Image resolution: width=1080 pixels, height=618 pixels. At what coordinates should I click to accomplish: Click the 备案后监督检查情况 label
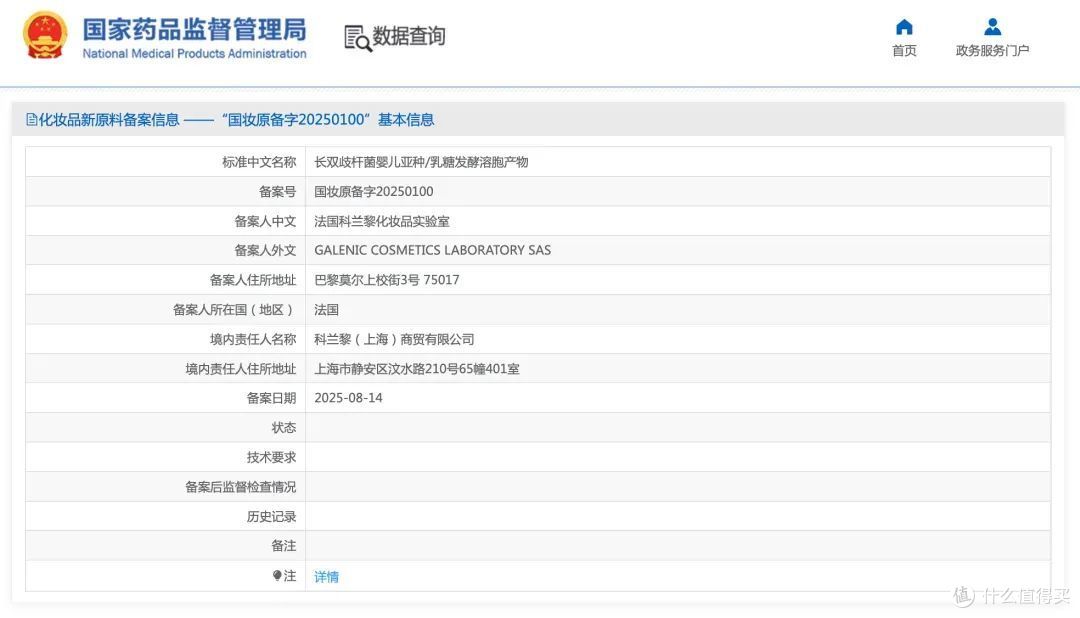240,486
